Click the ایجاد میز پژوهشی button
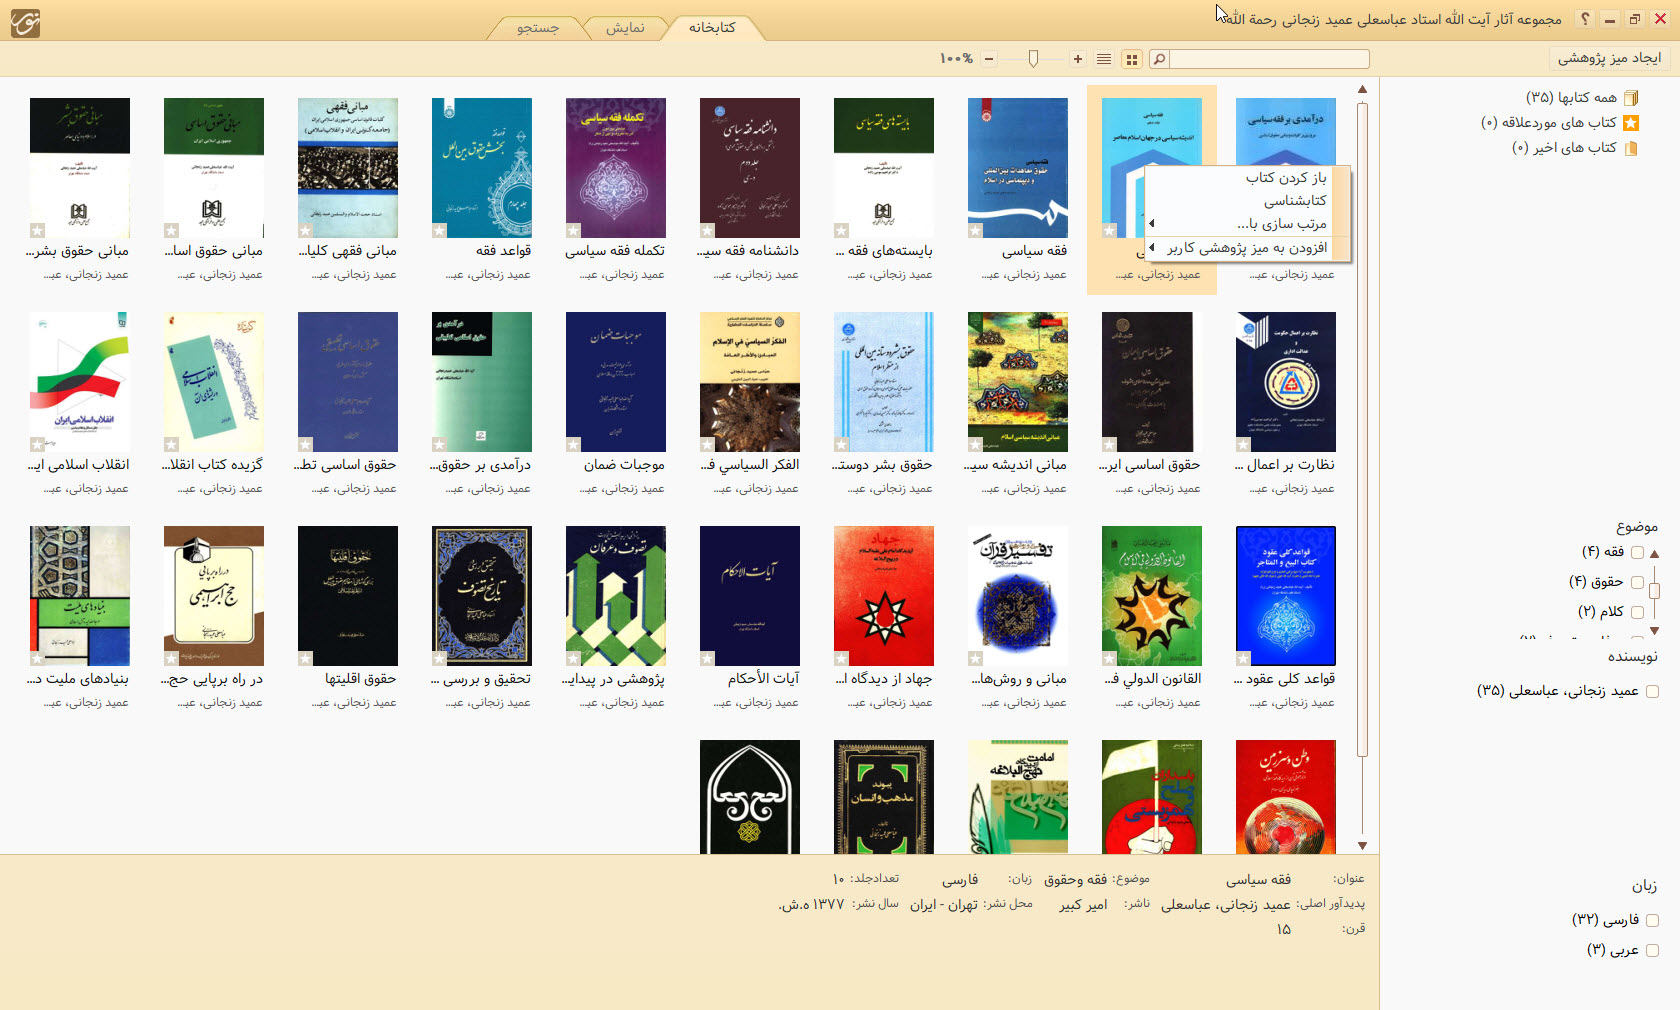 point(1609,58)
